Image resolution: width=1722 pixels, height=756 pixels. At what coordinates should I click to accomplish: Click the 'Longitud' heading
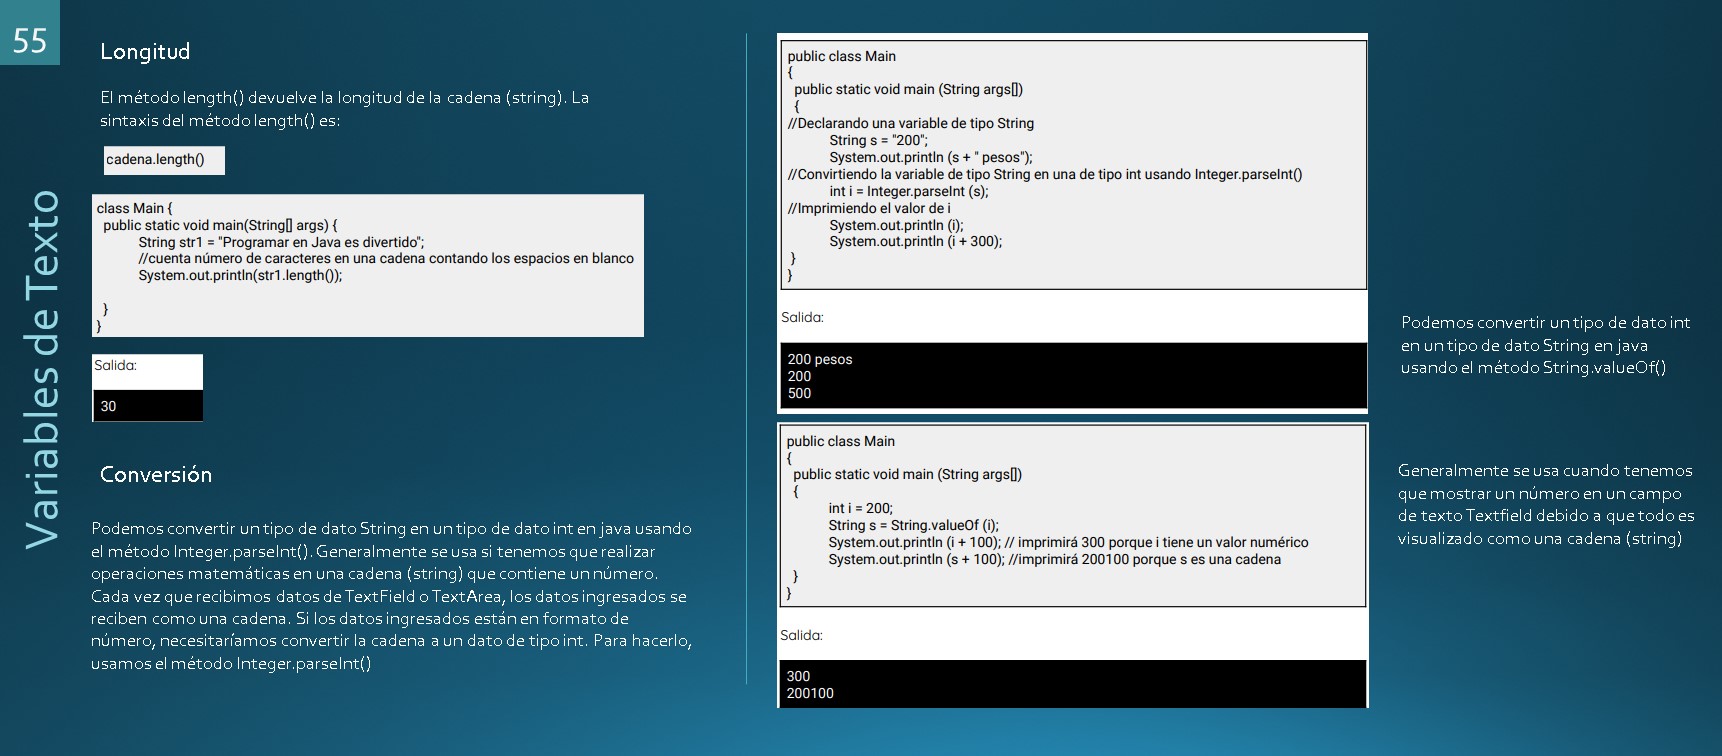pyautogui.click(x=145, y=52)
